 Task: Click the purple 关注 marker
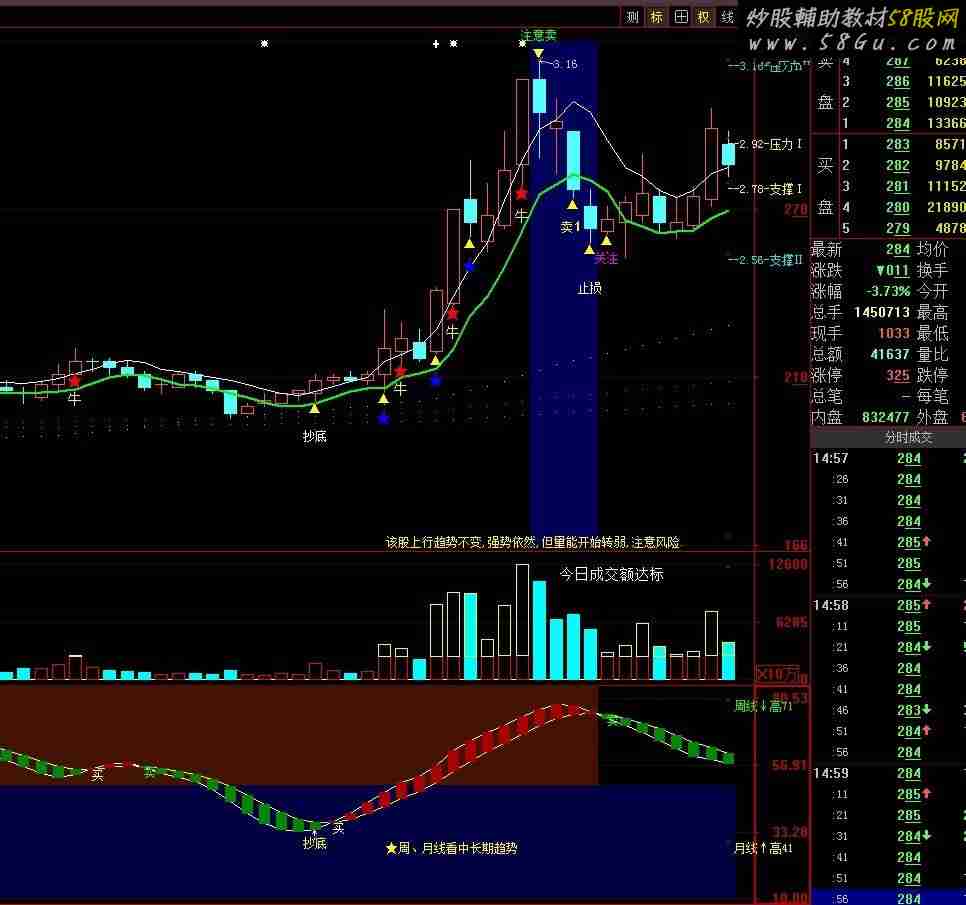pos(606,258)
